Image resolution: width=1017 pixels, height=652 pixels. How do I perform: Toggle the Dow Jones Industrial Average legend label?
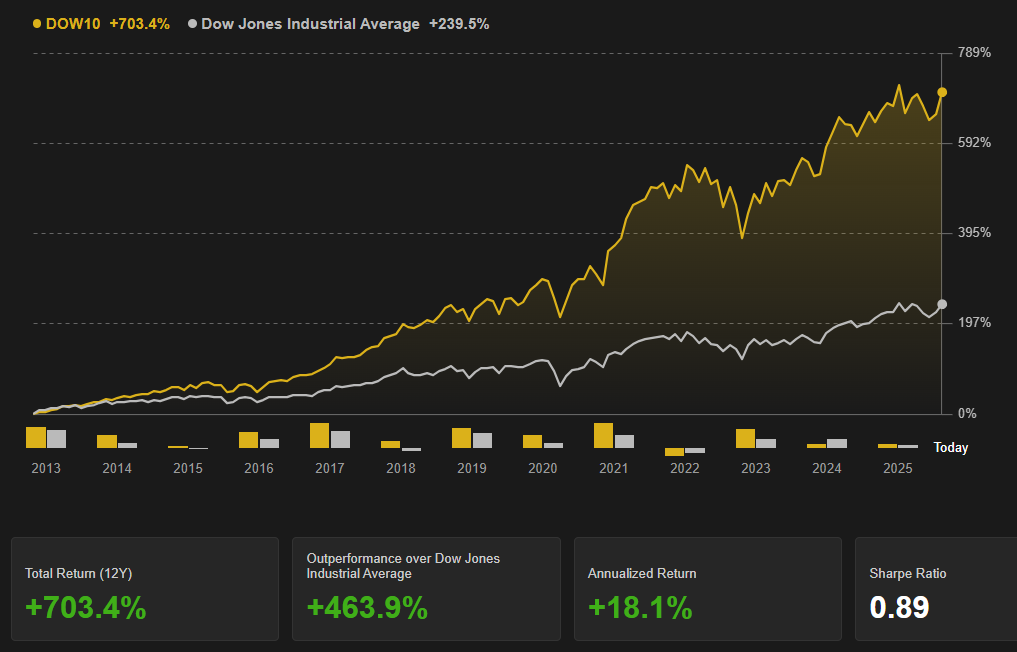(x=310, y=24)
